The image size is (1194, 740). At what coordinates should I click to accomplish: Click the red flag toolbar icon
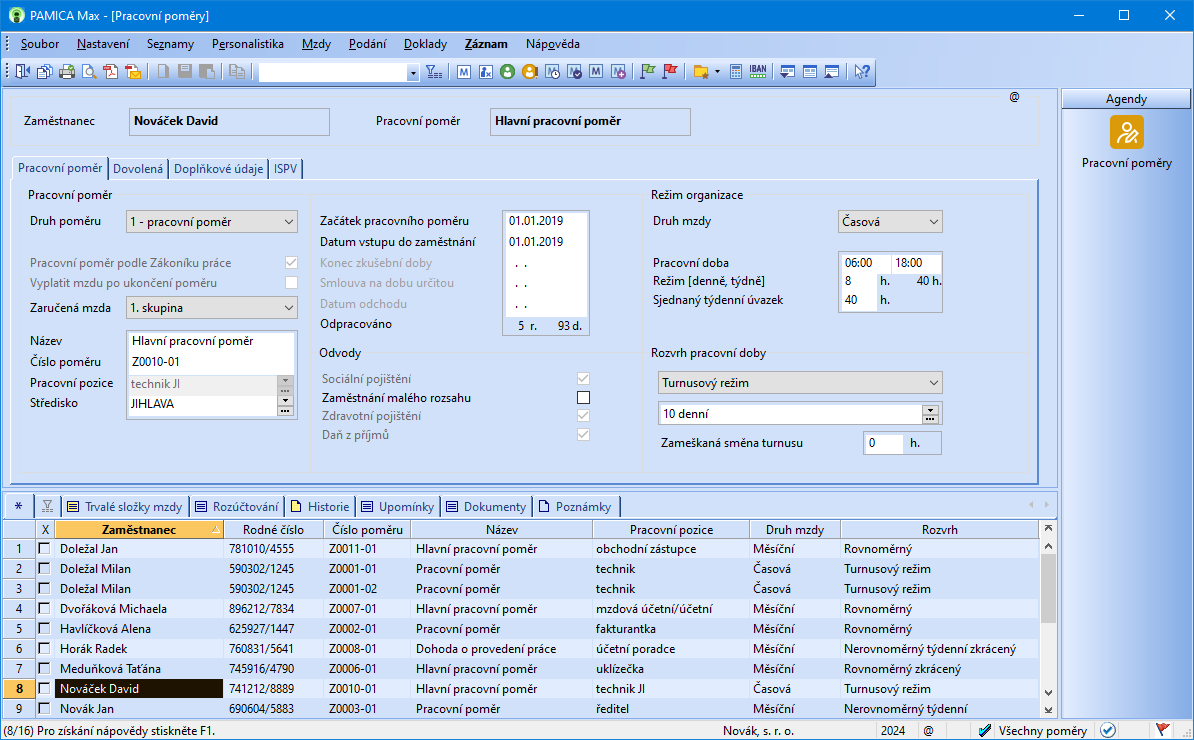click(x=670, y=72)
